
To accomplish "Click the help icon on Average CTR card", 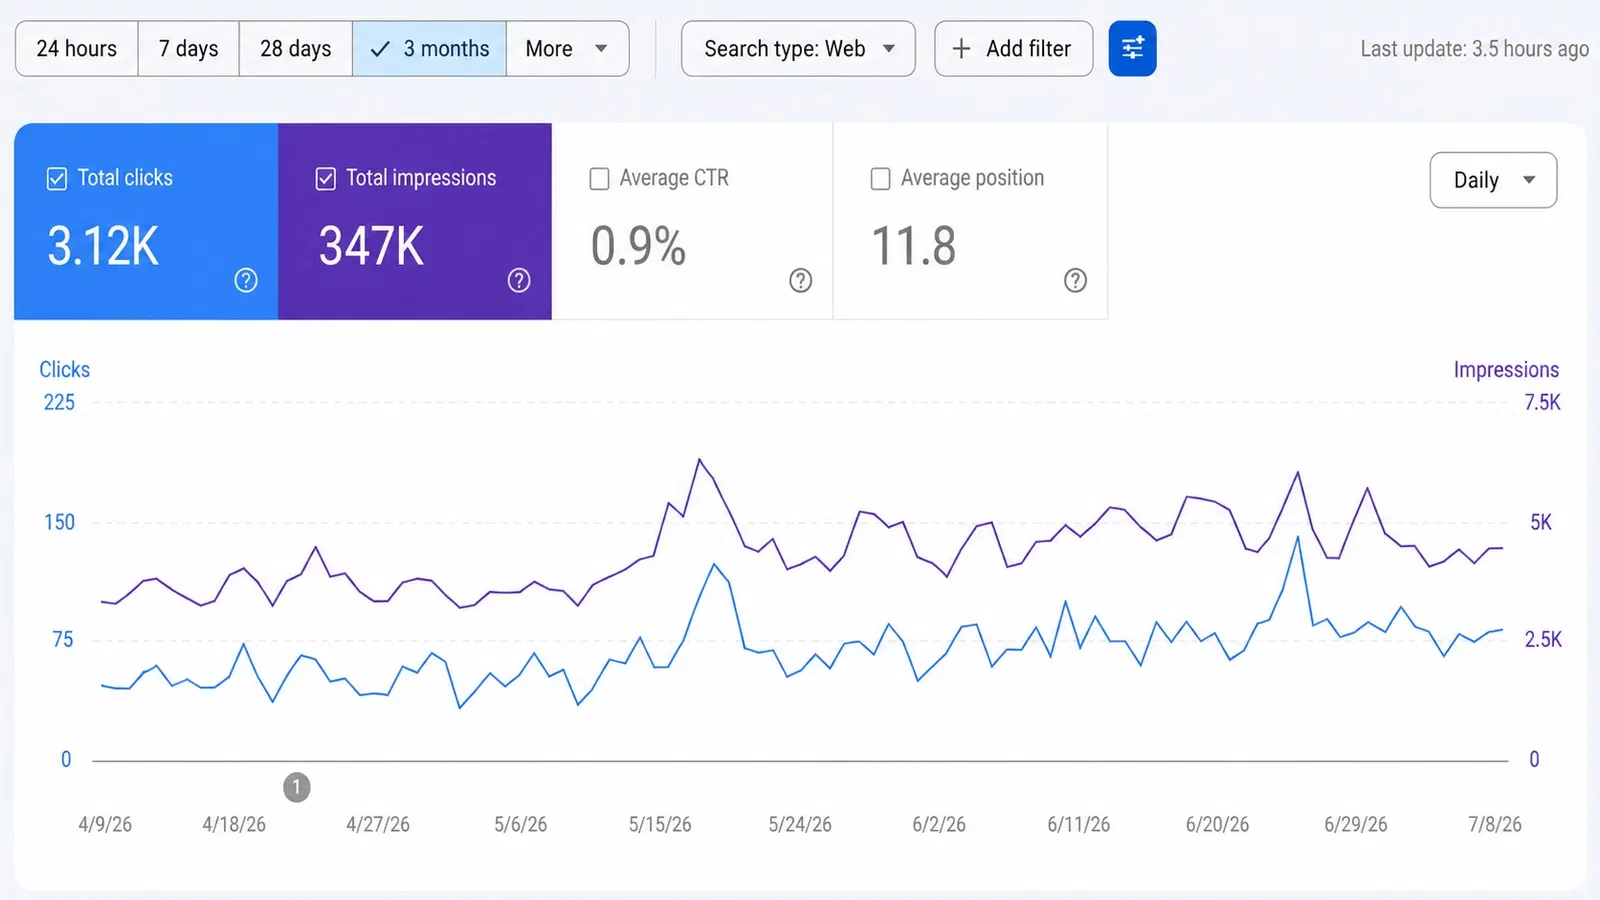I will click(x=800, y=280).
